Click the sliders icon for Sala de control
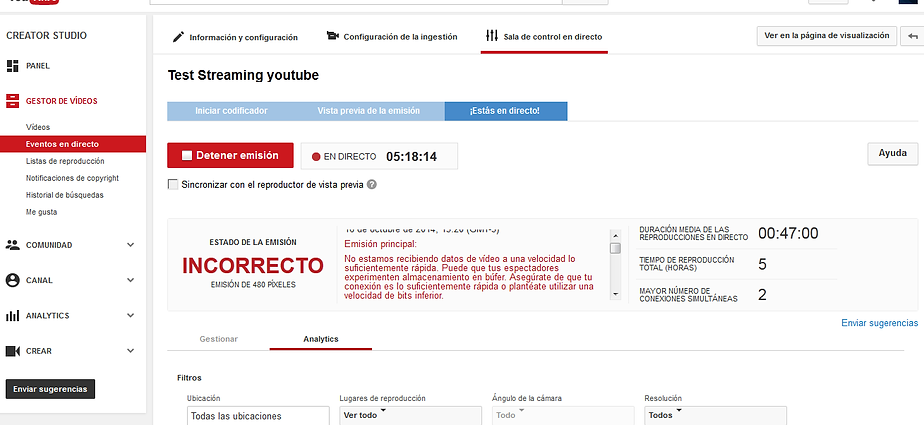Viewport: 924px width, 425px height. point(492,36)
